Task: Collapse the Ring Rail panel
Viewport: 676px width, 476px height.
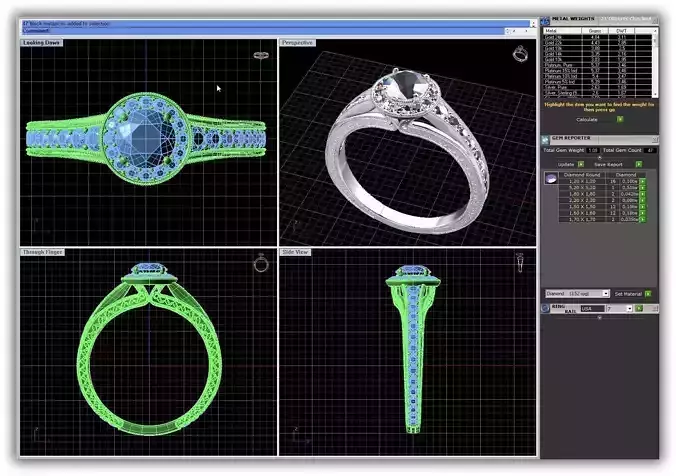Action: (x=655, y=308)
